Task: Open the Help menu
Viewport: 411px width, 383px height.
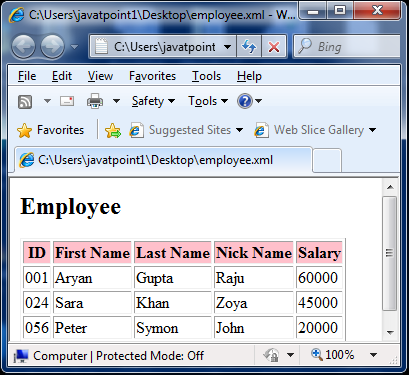Action: [x=249, y=76]
